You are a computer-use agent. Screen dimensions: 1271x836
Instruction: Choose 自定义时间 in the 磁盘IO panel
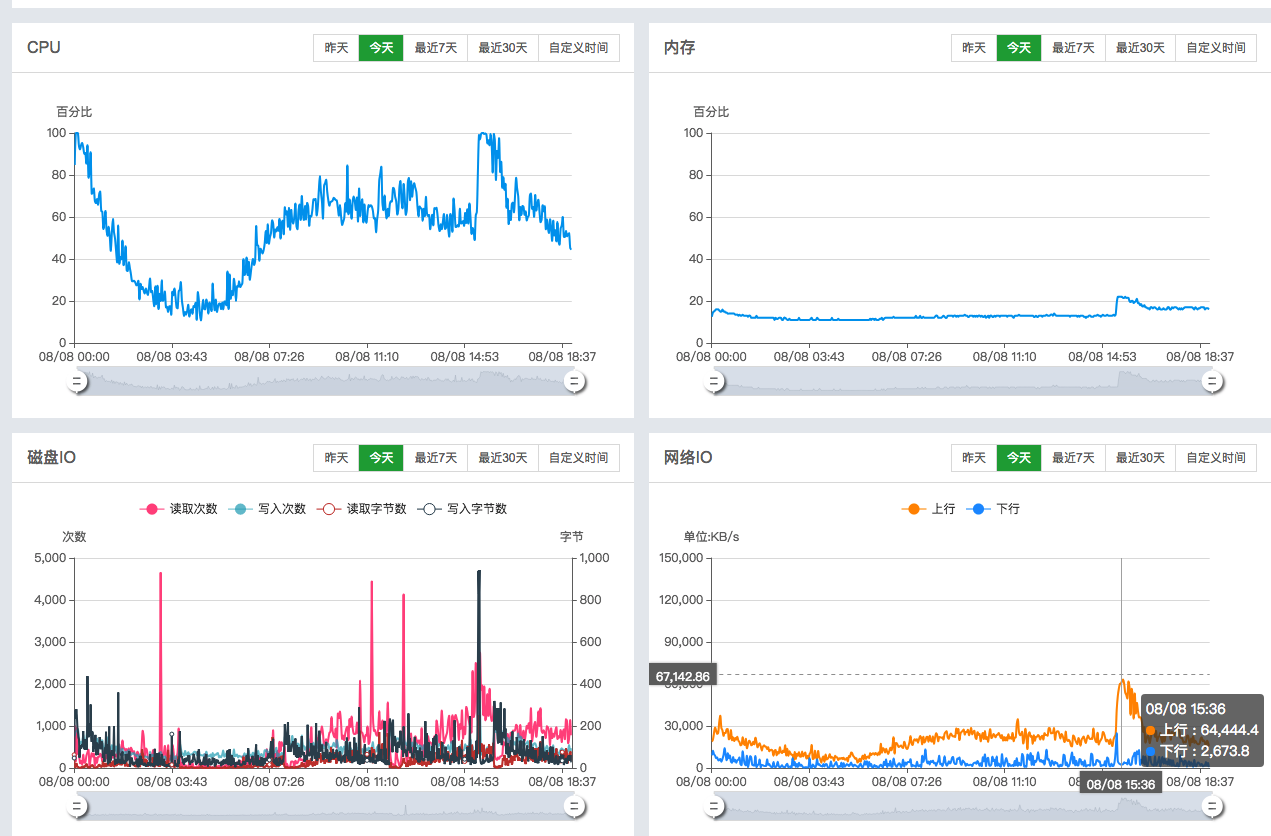point(578,458)
